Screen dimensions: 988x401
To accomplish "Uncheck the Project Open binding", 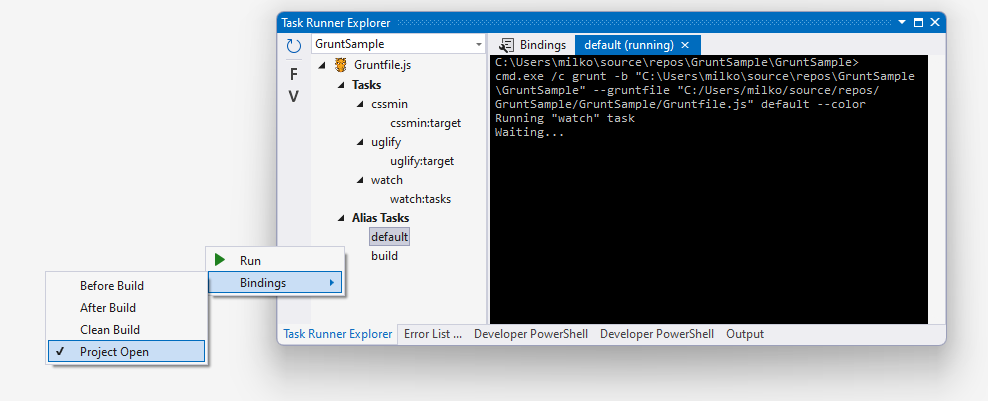I will [127, 352].
